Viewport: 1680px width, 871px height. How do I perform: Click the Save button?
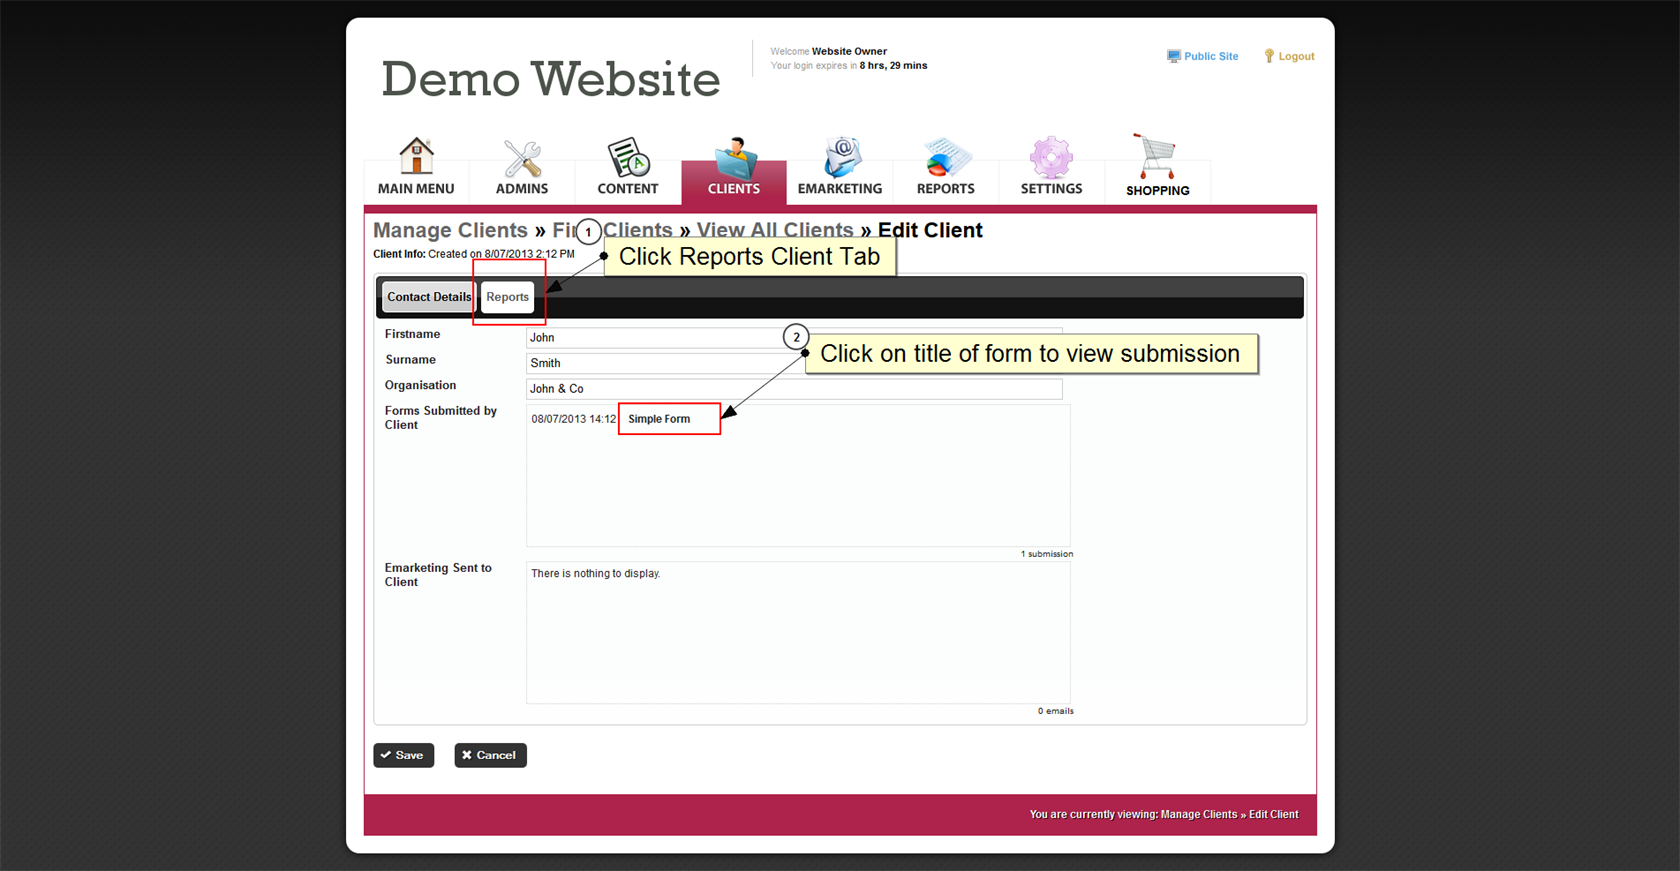click(404, 755)
